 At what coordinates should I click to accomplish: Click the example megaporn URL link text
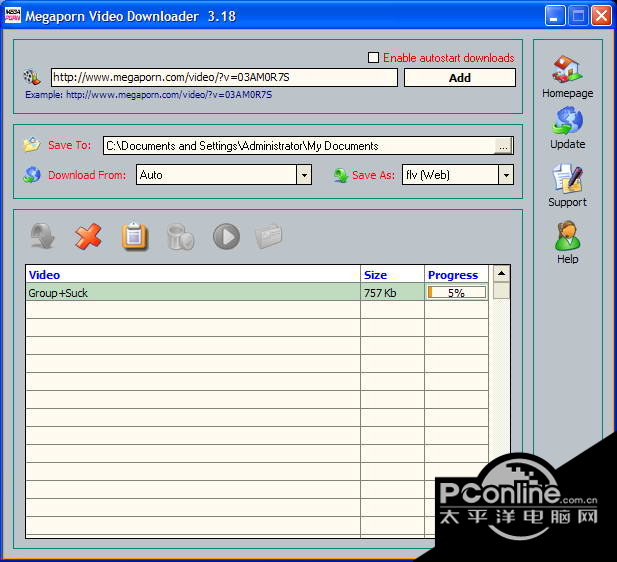(169, 94)
